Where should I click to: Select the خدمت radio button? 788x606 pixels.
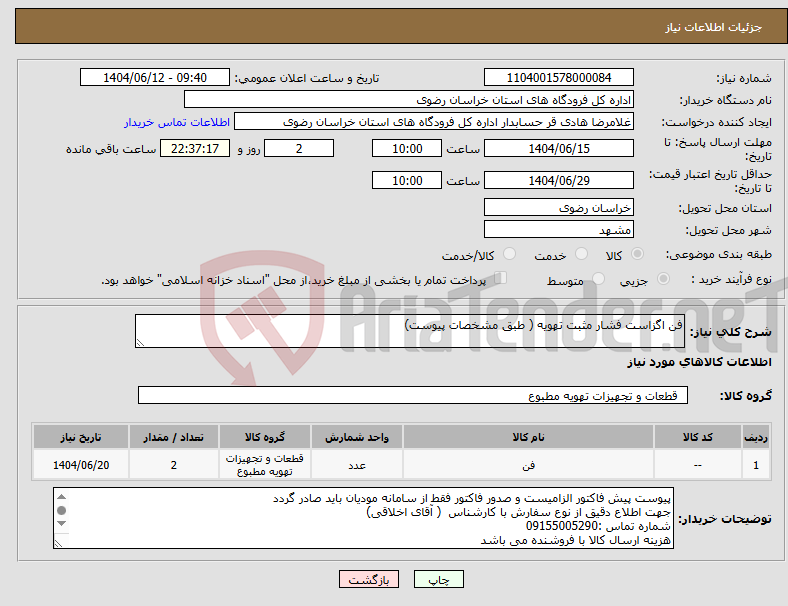[581, 254]
